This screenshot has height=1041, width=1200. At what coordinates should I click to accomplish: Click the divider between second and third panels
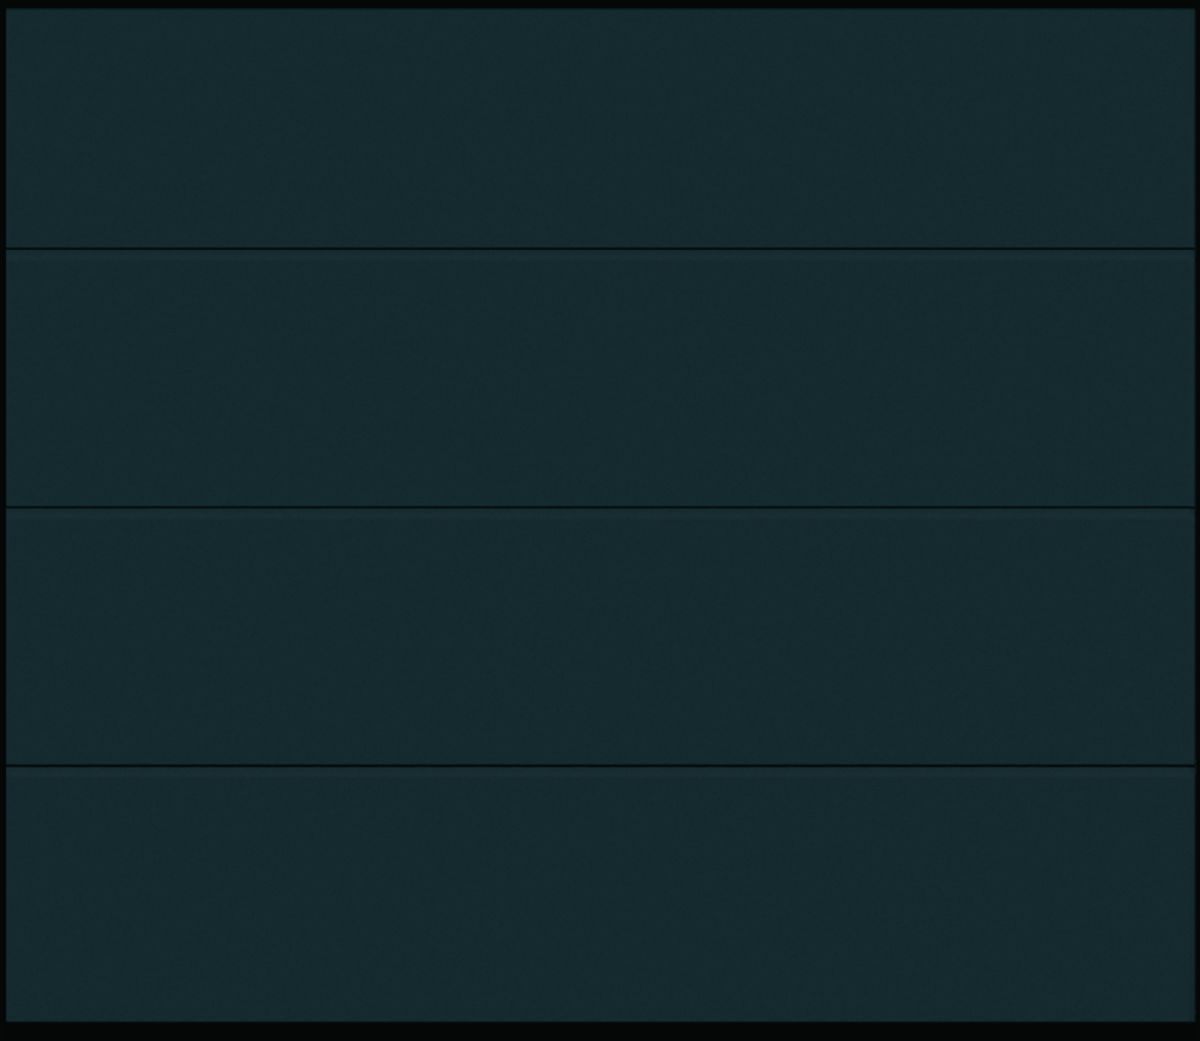600,508
